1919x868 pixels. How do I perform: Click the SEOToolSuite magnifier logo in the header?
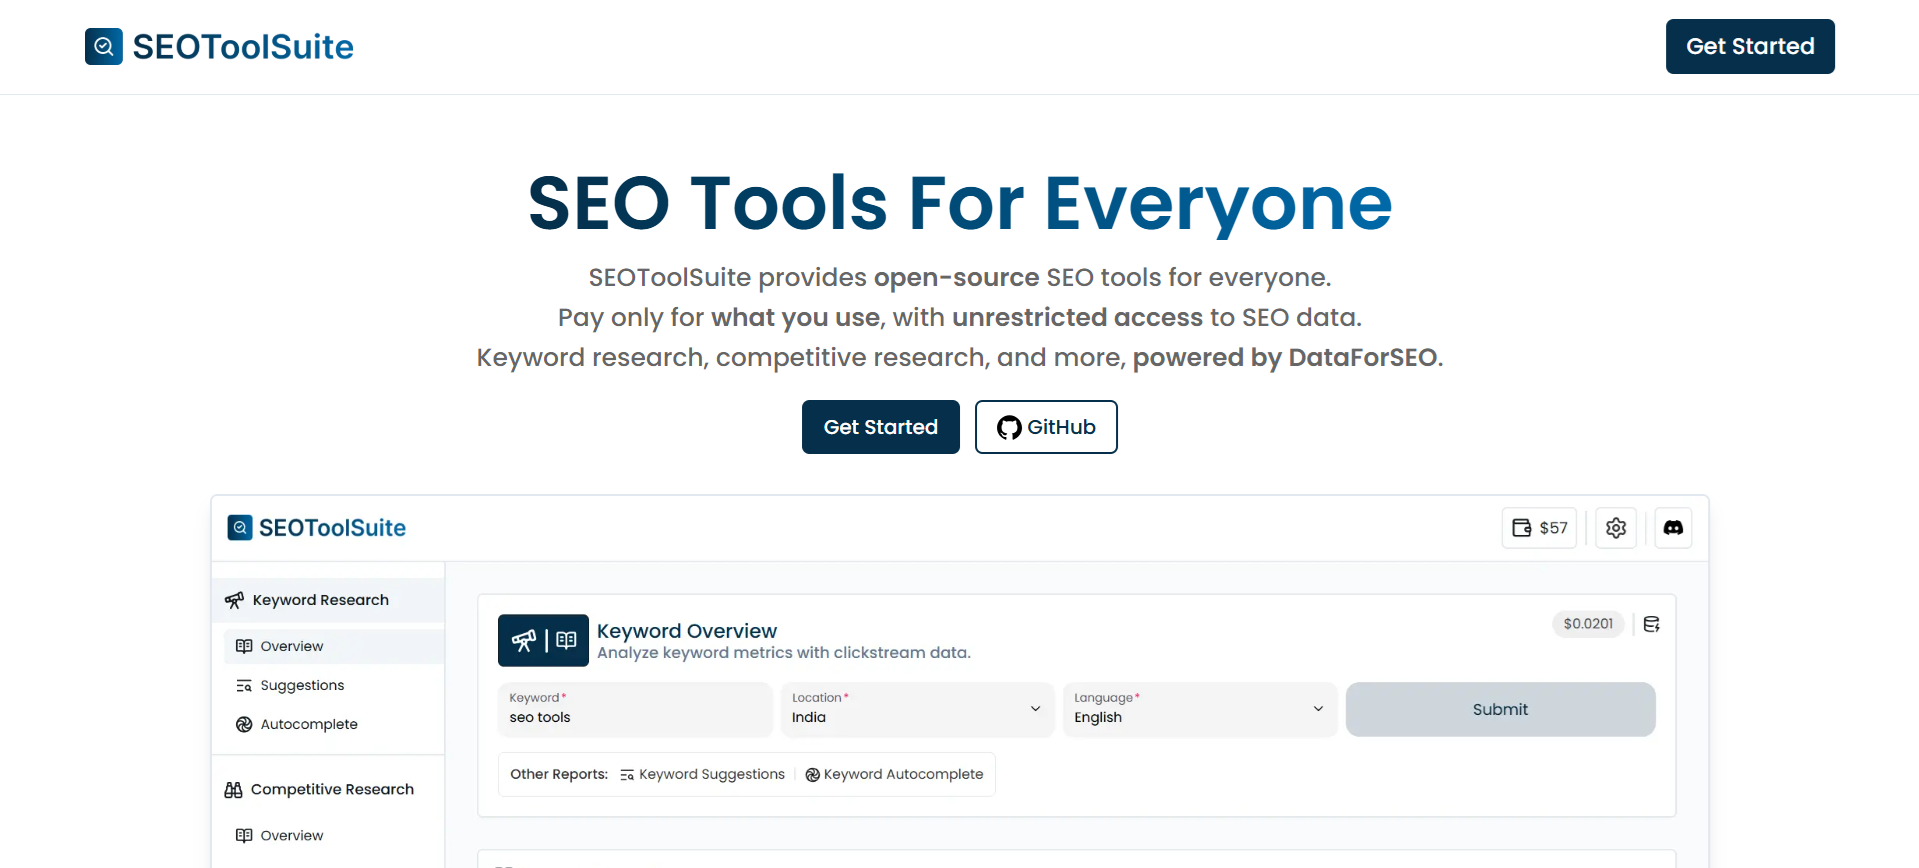(x=103, y=46)
